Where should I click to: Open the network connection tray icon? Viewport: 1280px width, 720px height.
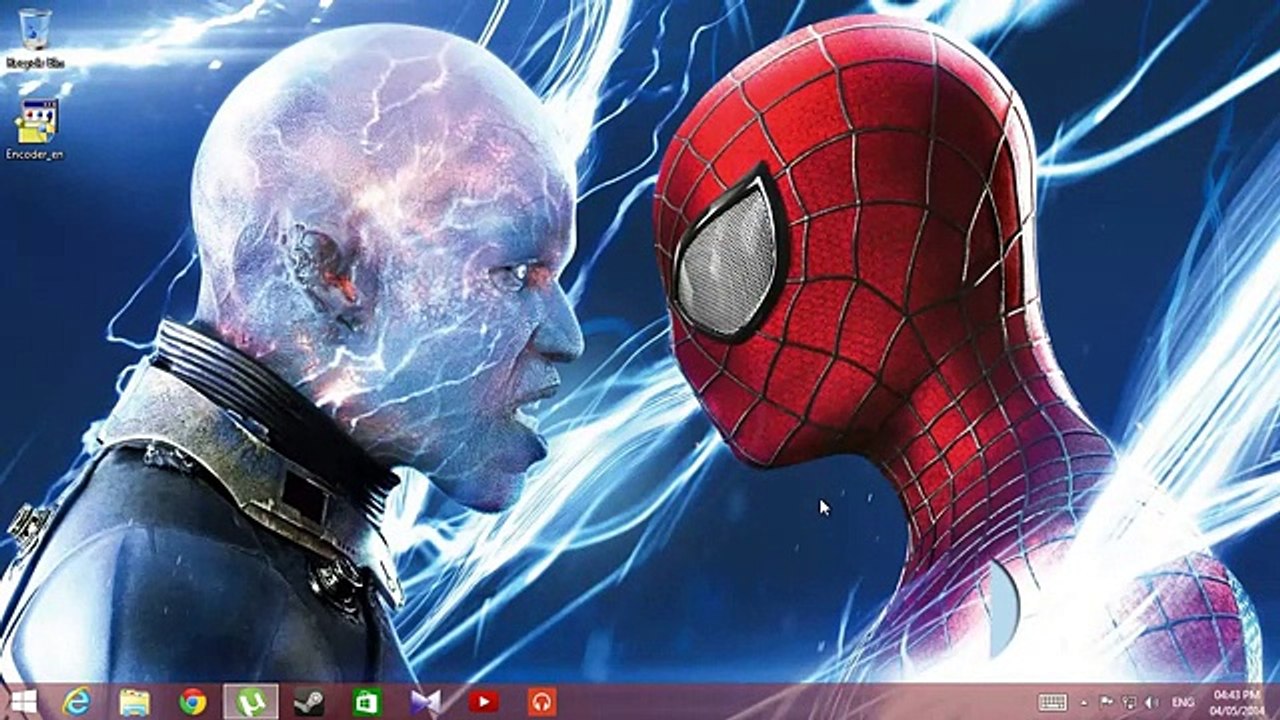[x=1128, y=702]
